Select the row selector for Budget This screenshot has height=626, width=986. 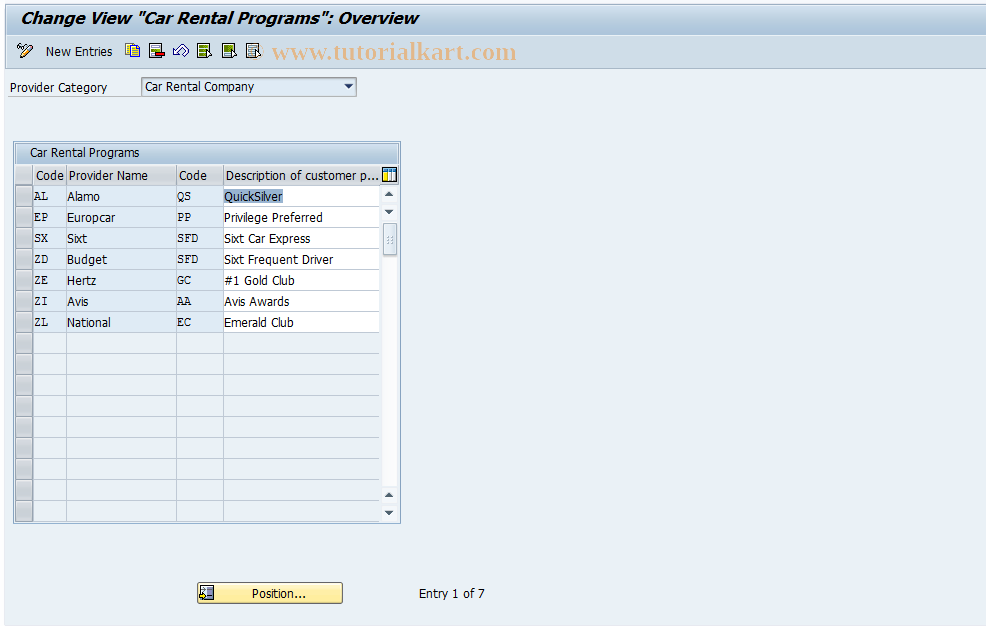pyautogui.click(x=24, y=260)
